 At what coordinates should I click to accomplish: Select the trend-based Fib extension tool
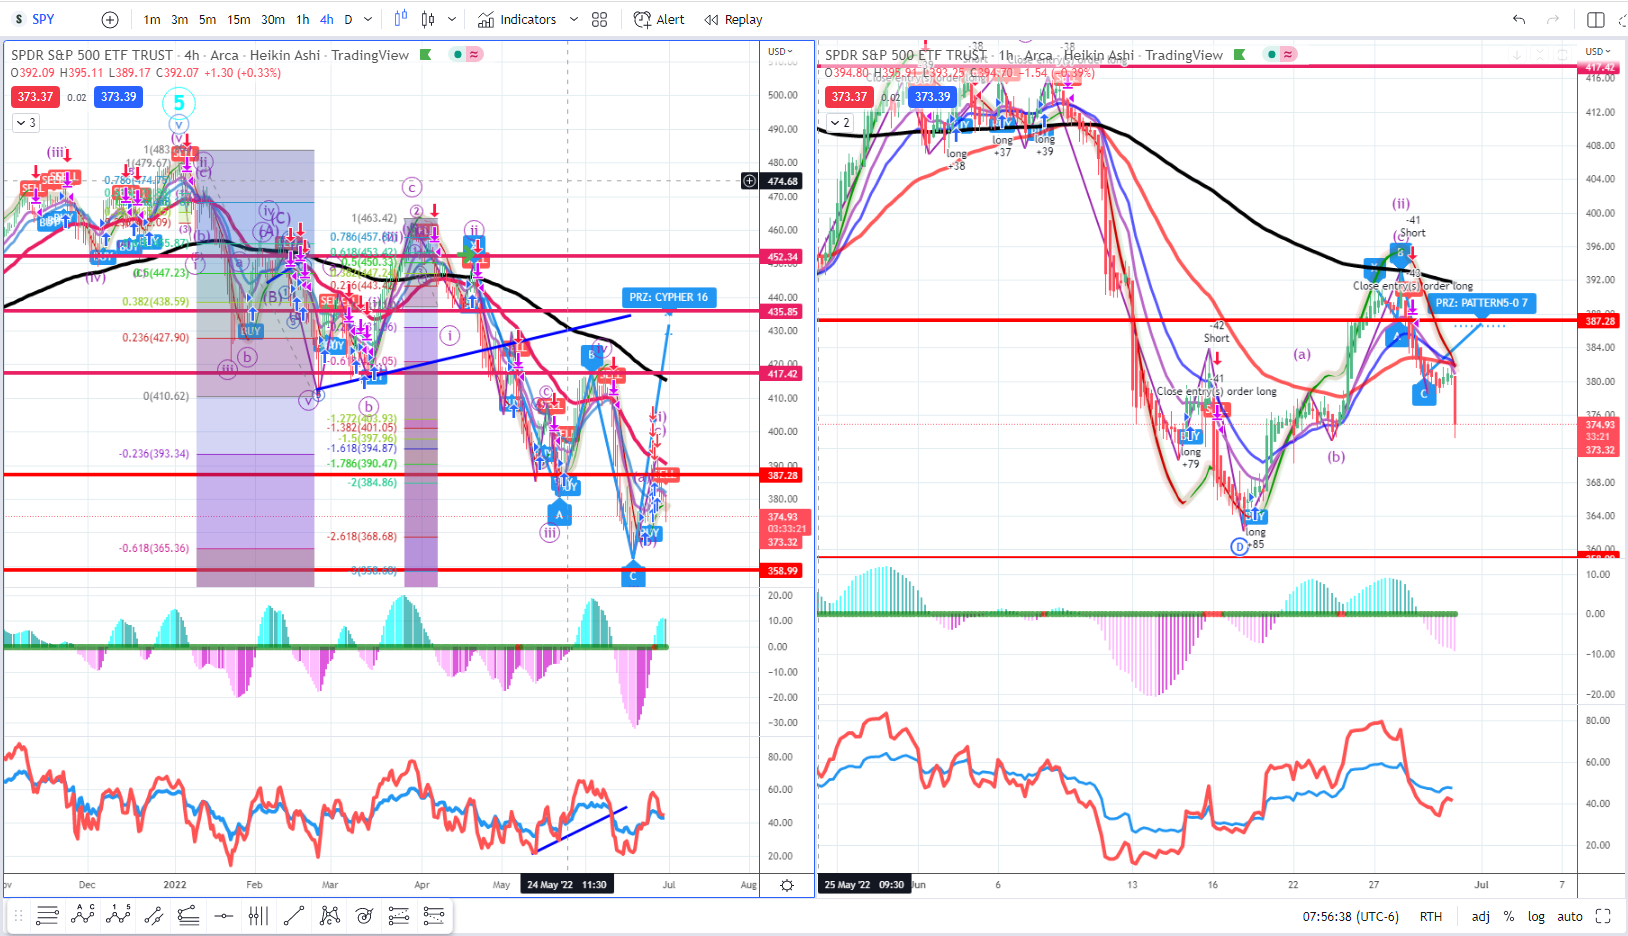tap(188, 915)
